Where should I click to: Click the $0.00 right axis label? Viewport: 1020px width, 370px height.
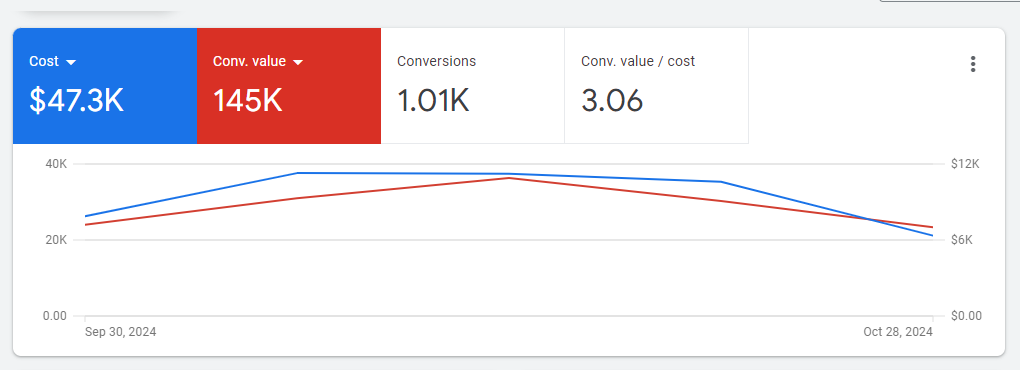966,316
